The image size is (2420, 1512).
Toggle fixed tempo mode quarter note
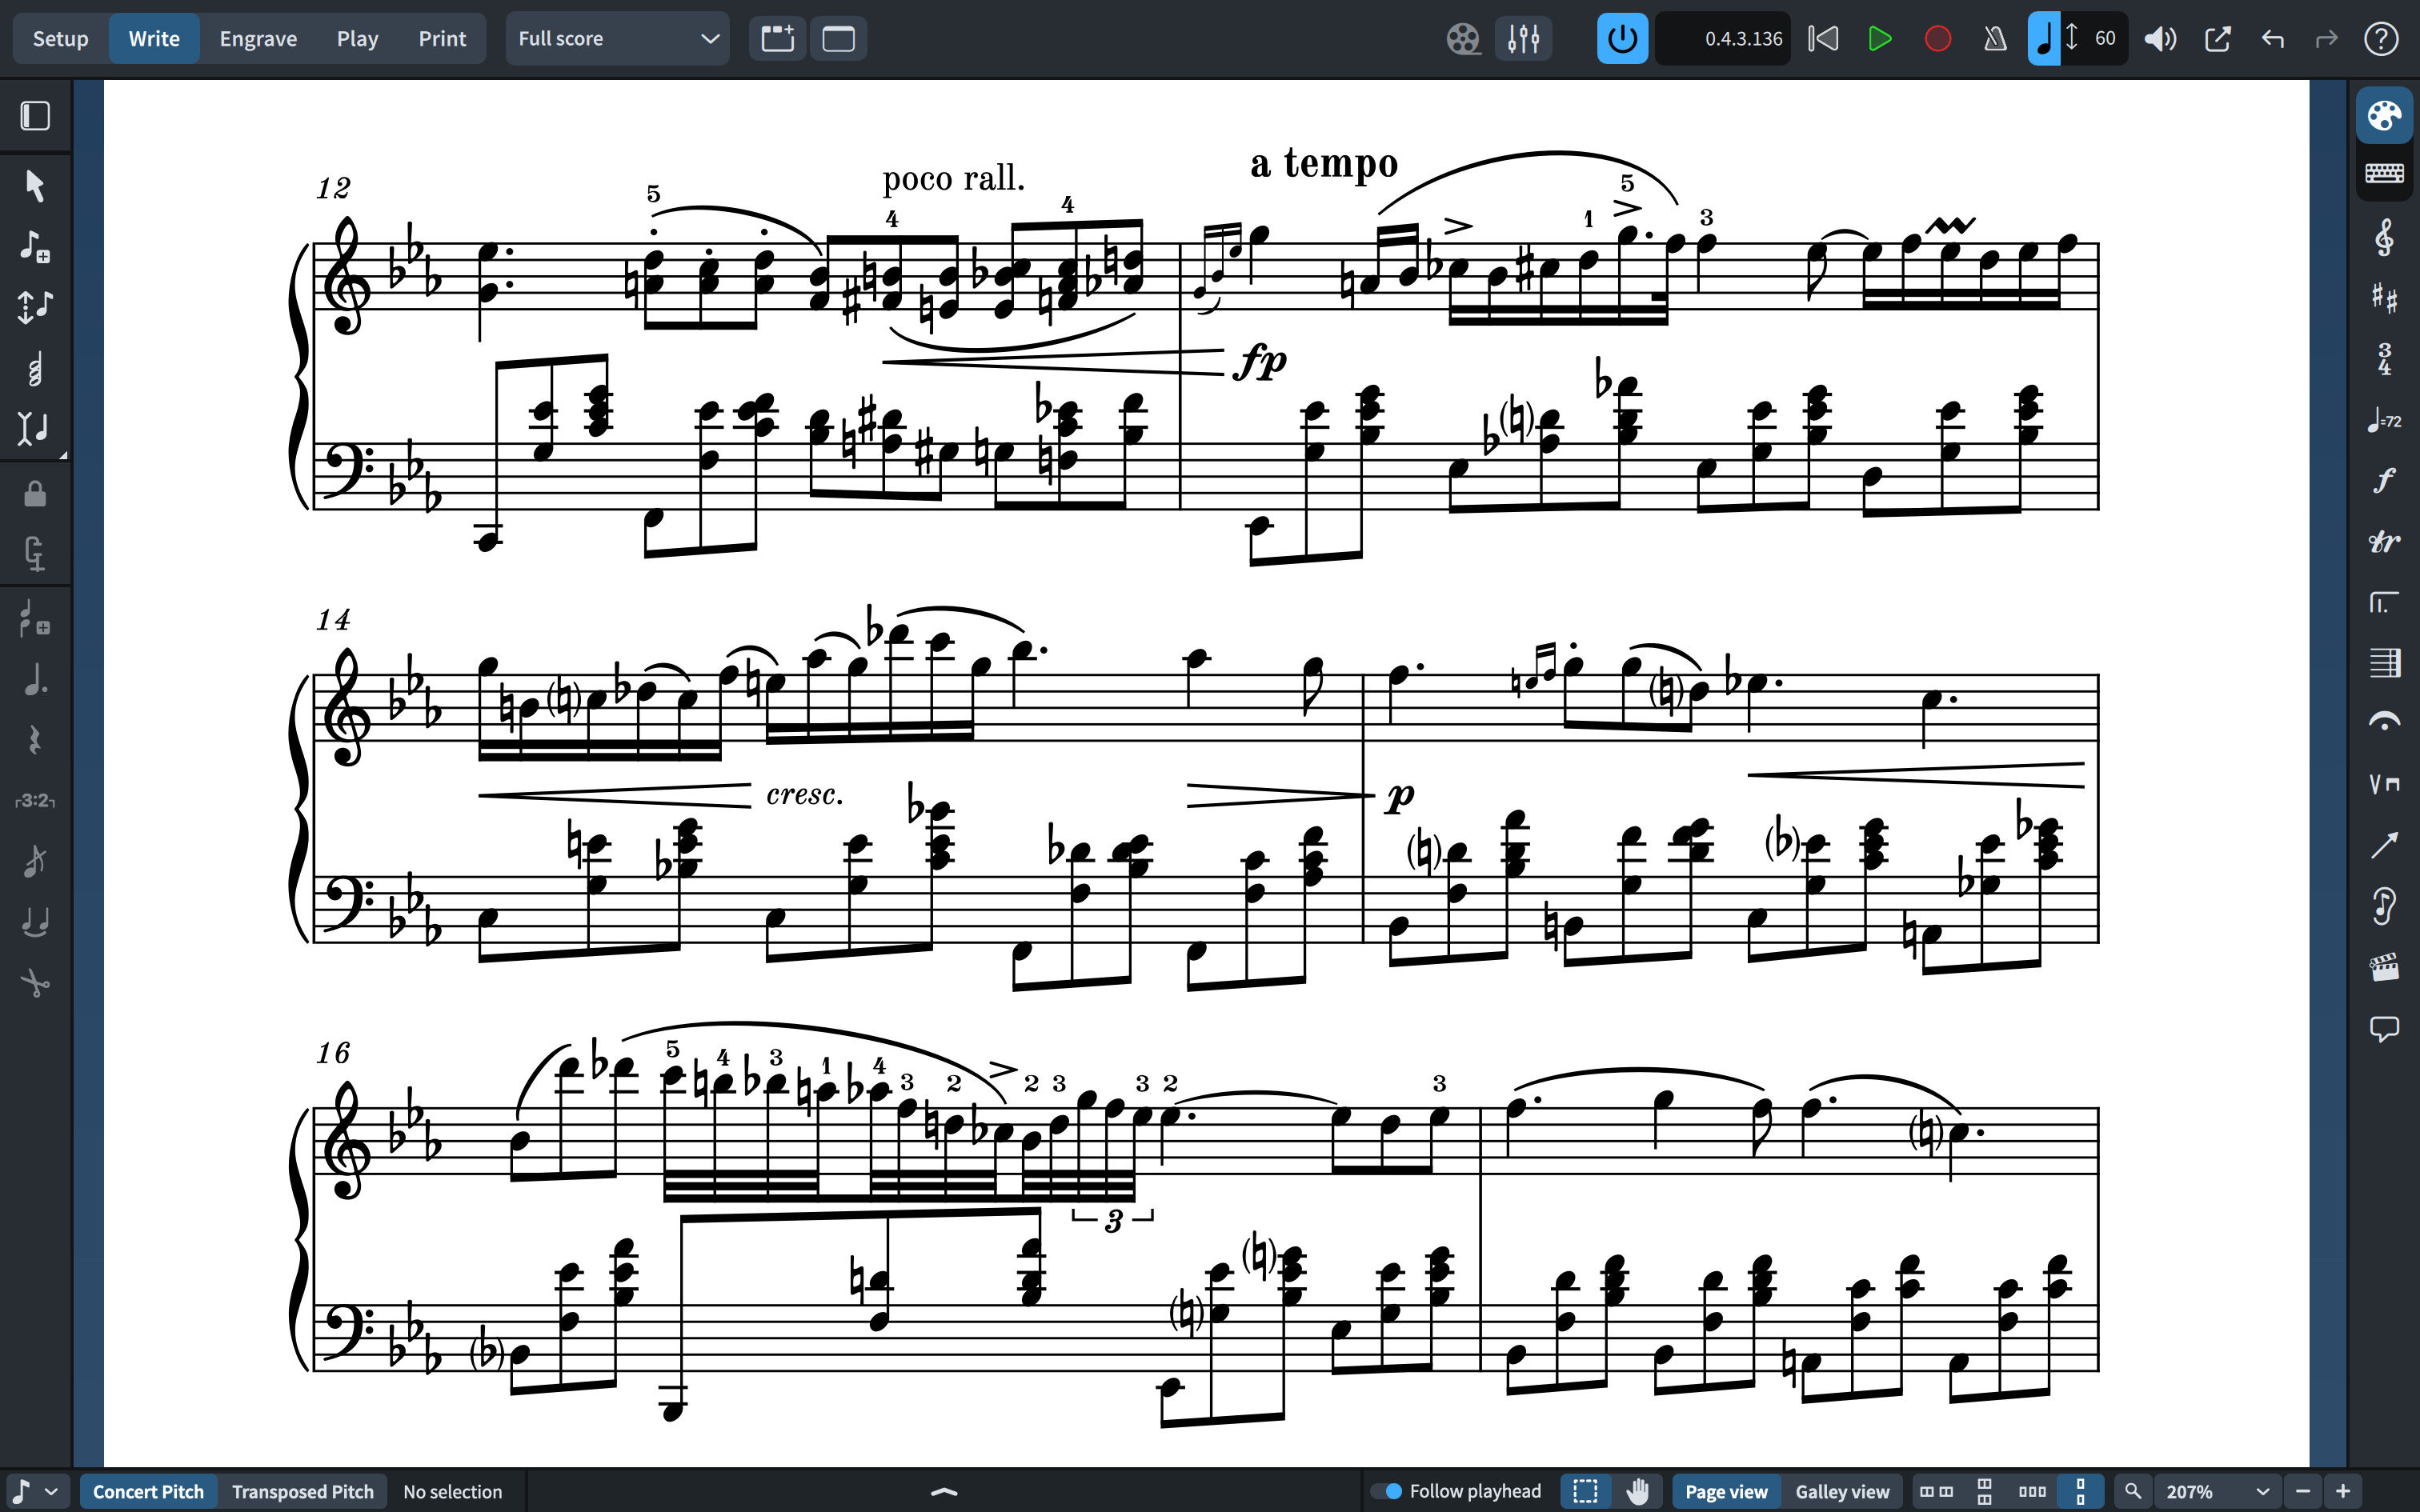[x=2043, y=39]
